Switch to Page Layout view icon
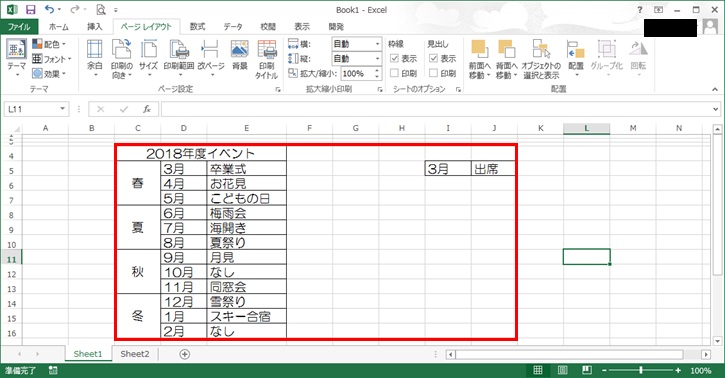 coord(562,370)
